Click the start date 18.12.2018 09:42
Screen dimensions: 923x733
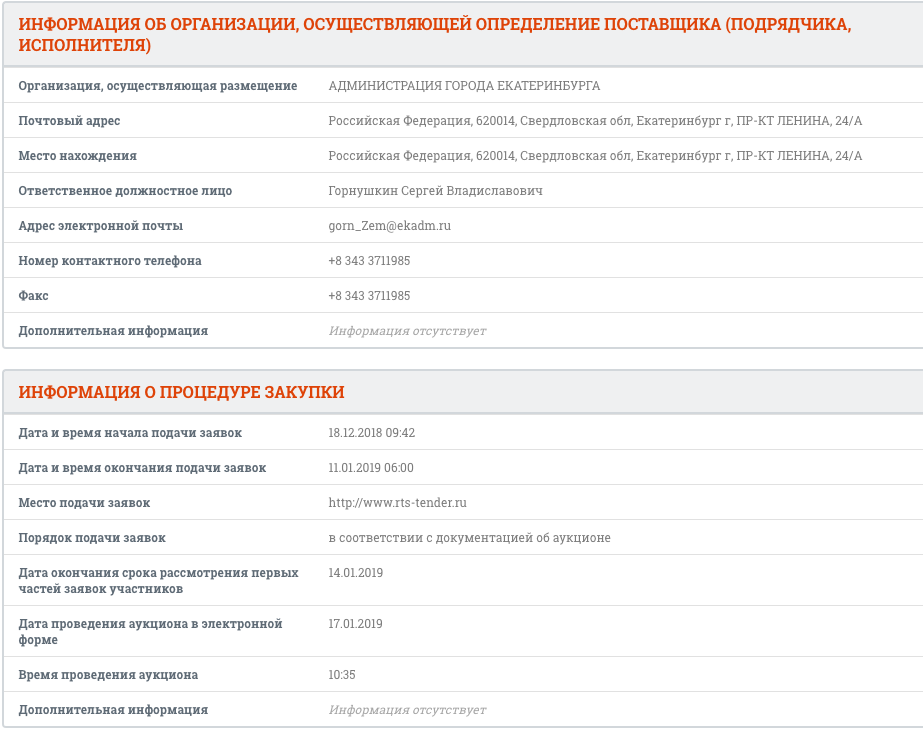tap(371, 433)
